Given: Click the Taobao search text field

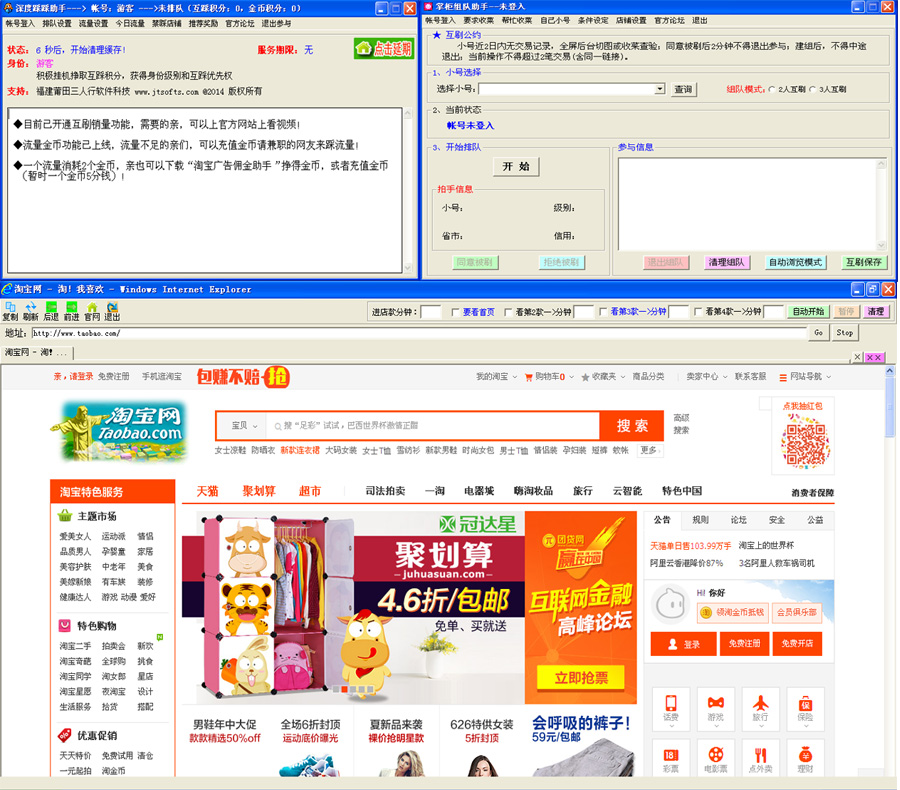Looking at the screenshot, I should (x=433, y=425).
